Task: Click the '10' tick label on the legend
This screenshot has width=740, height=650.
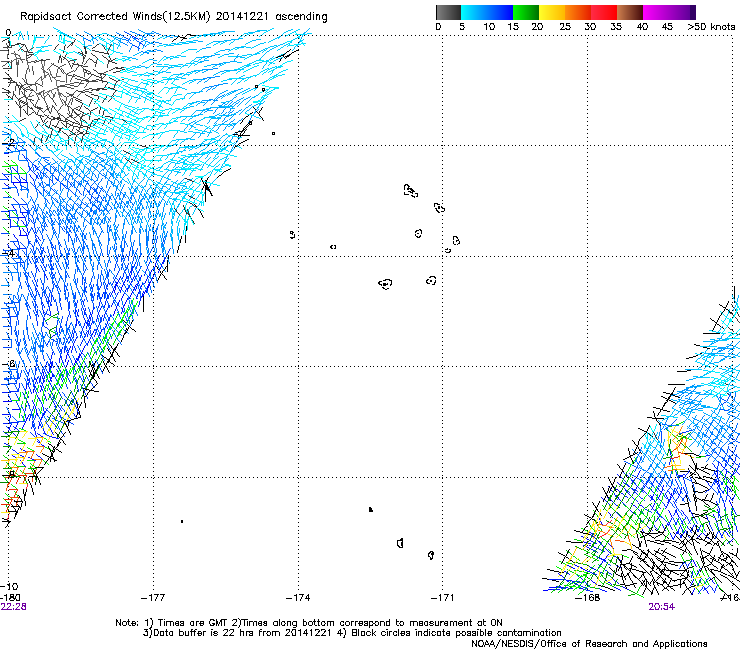Action: (x=489, y=27)
